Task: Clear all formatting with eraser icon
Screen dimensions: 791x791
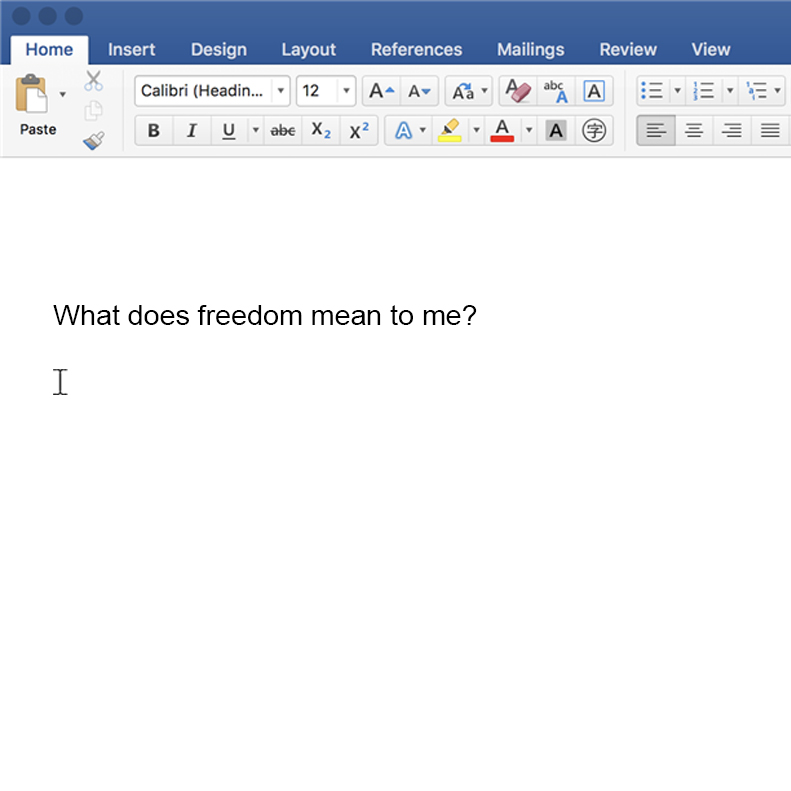Action: tap(518, 91)
